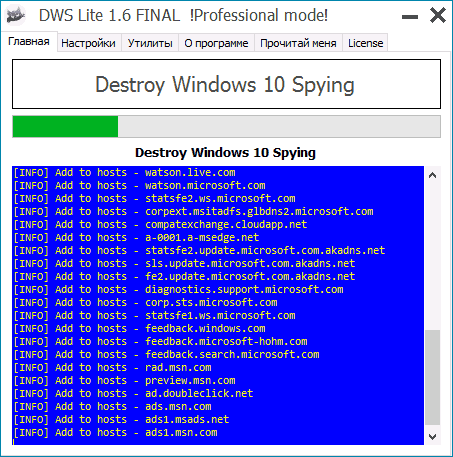
Task: Click the log scrollbar up arrow
Action: [432, 175]
